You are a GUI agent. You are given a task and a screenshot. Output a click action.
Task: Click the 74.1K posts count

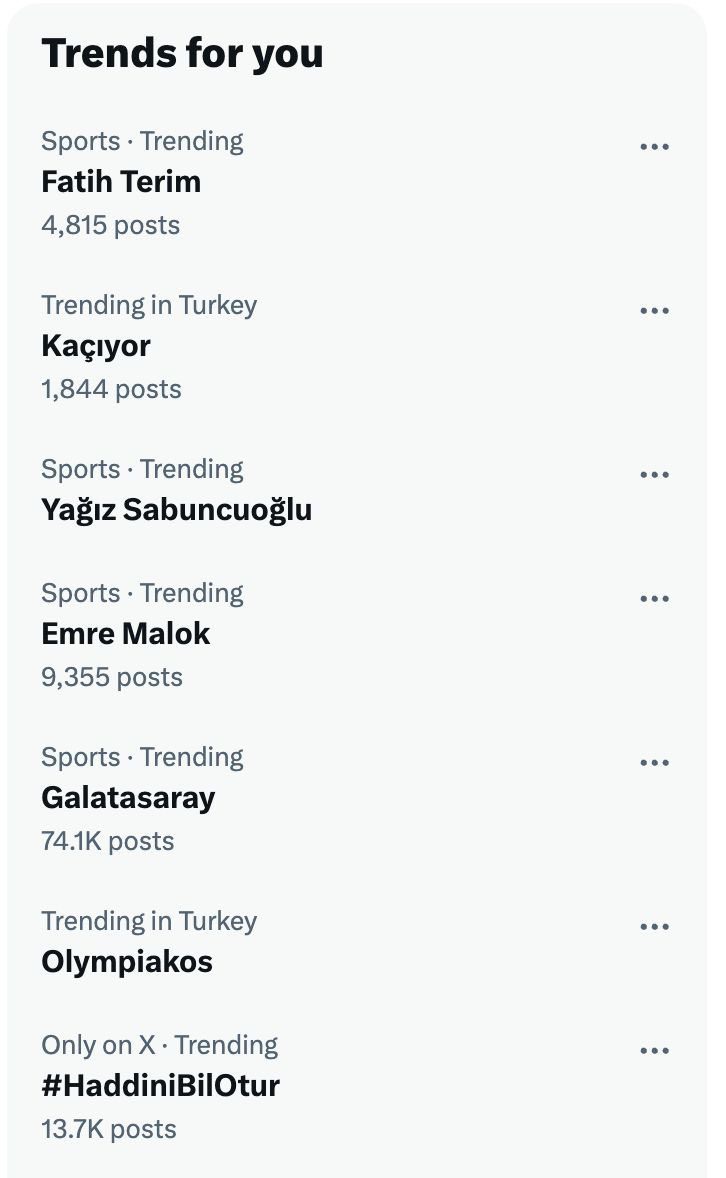pyautogui.click(x=108, y=841)
